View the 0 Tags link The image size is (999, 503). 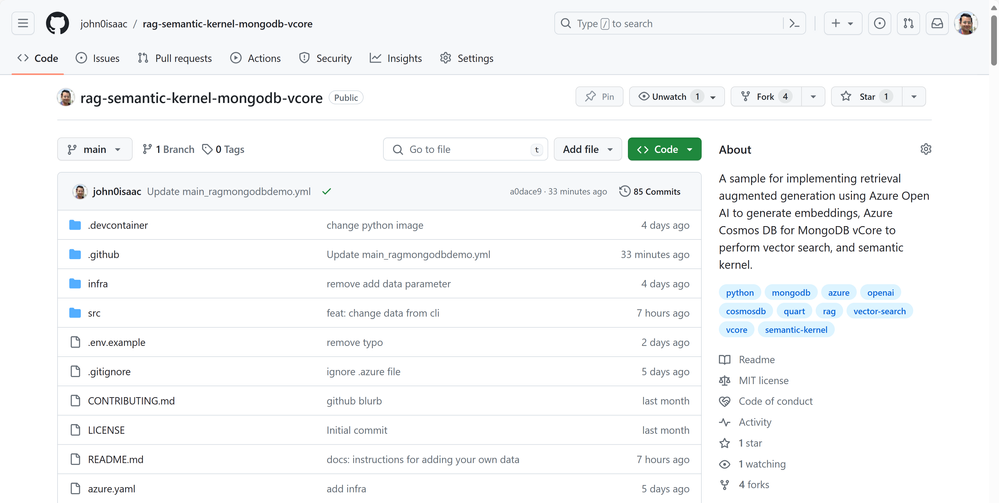coord(223,149)
